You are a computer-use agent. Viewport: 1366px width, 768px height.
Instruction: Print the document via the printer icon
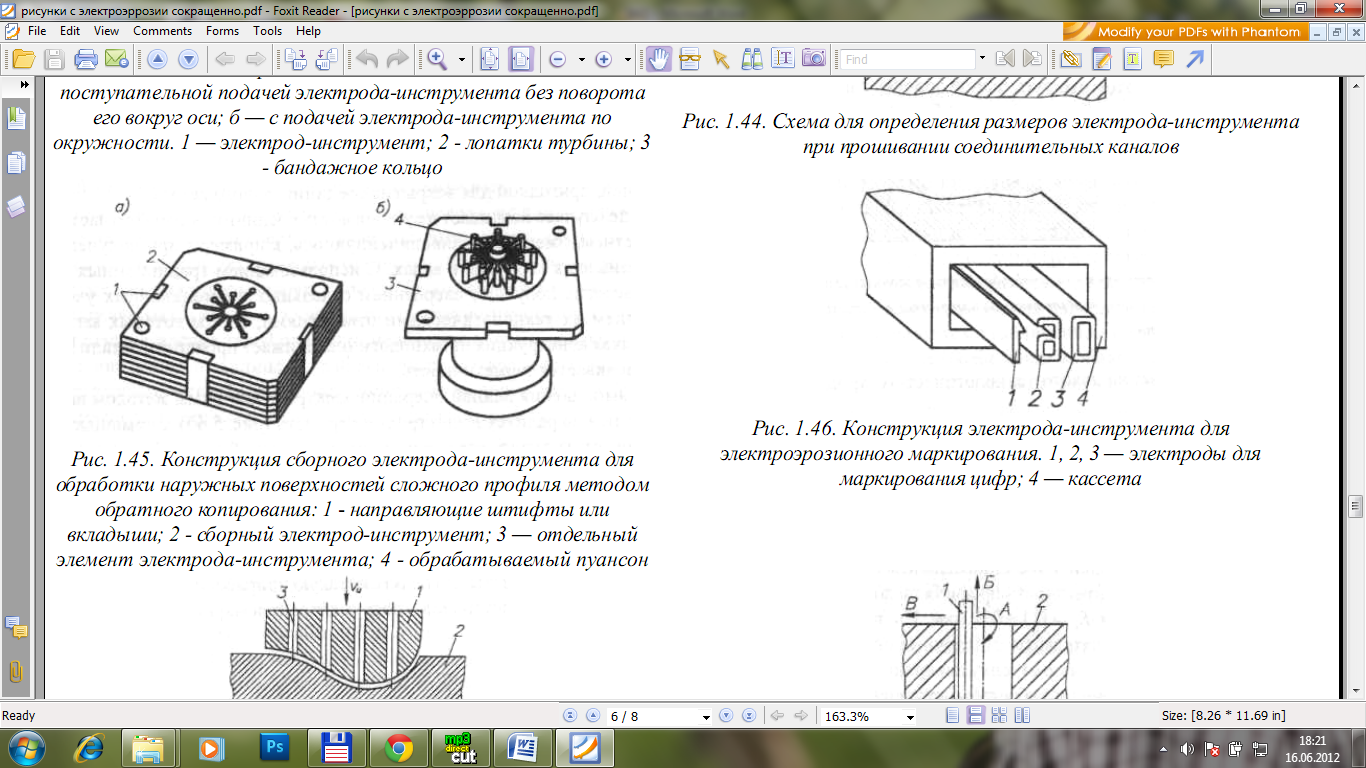[x=86, y=59]
